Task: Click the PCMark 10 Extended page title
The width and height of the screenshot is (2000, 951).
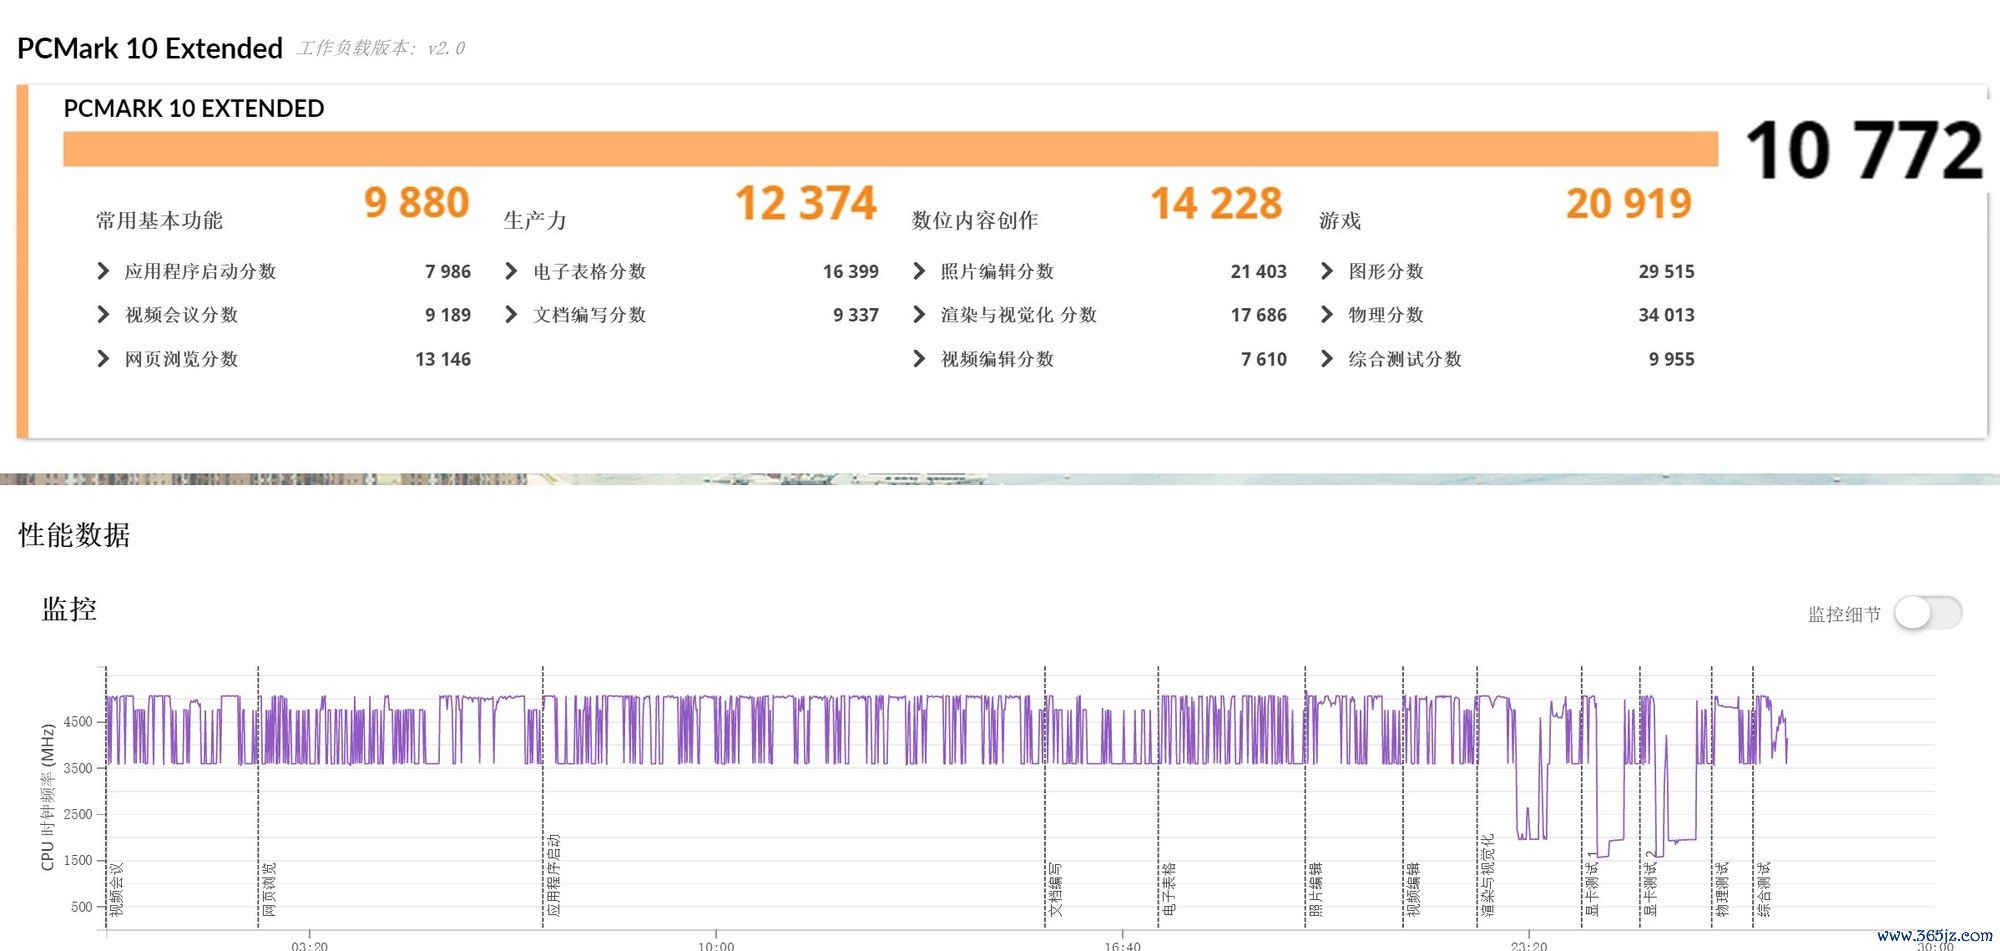Action: coord(150,48)
